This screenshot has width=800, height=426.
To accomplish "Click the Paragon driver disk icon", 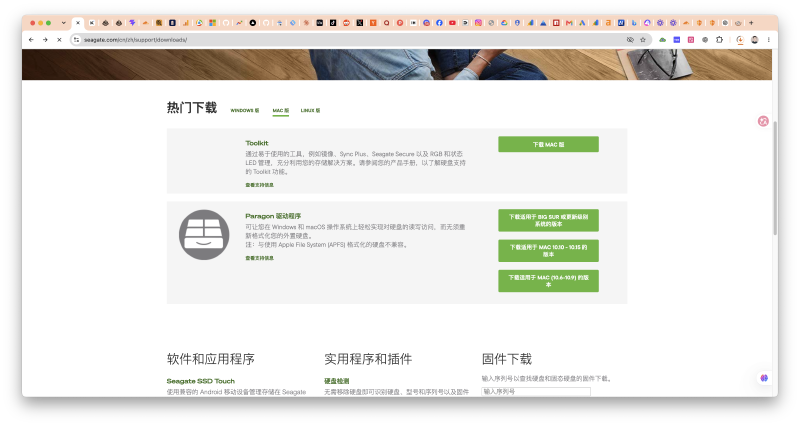I will coord(204,235).
